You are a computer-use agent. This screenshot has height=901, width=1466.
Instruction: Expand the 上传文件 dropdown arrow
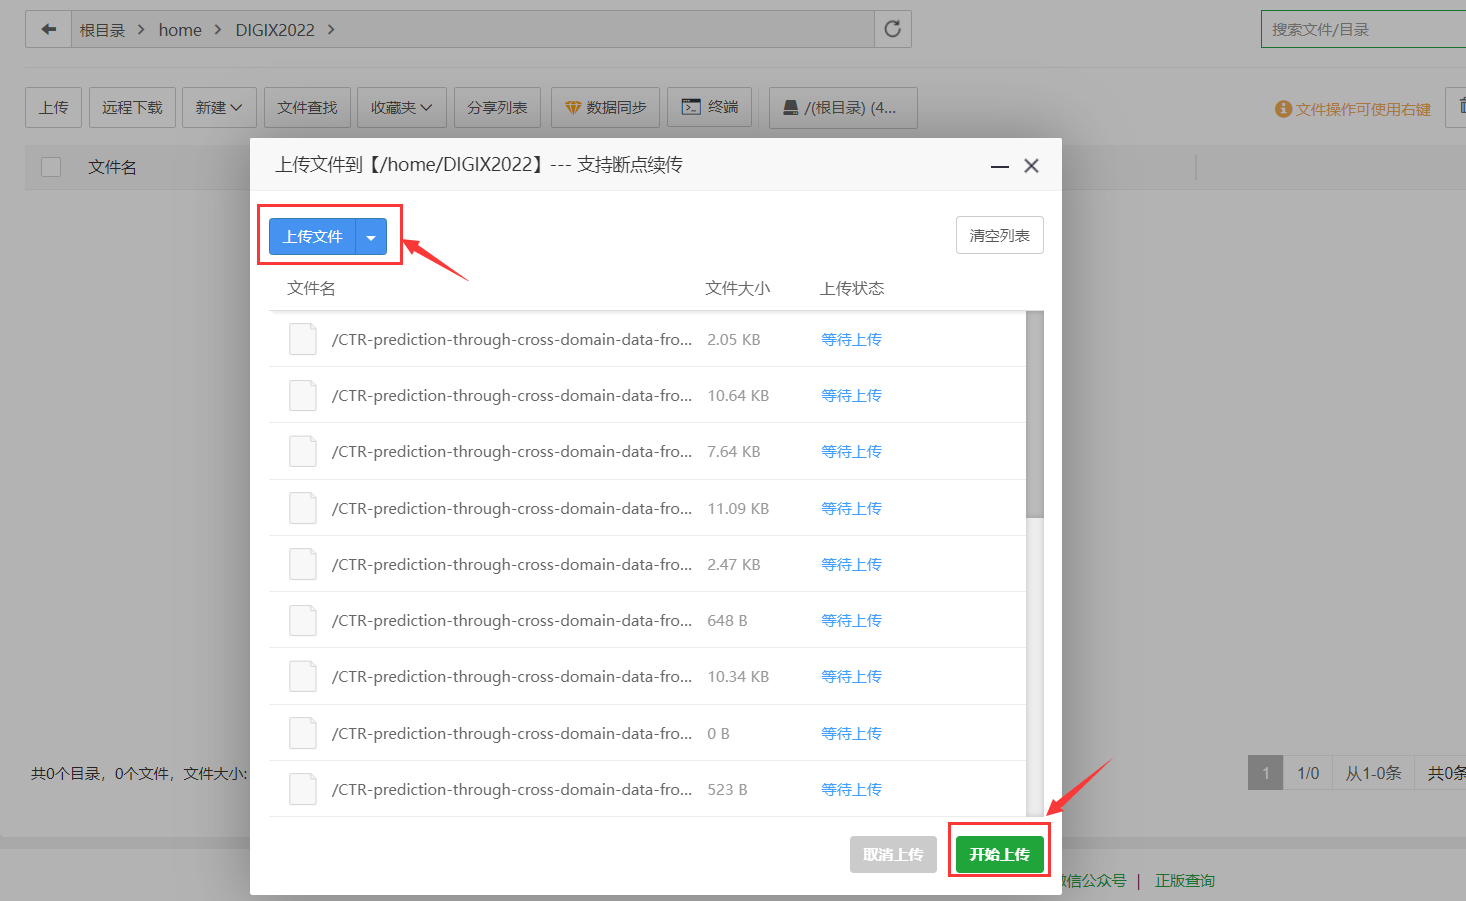(x=371, y=237)
